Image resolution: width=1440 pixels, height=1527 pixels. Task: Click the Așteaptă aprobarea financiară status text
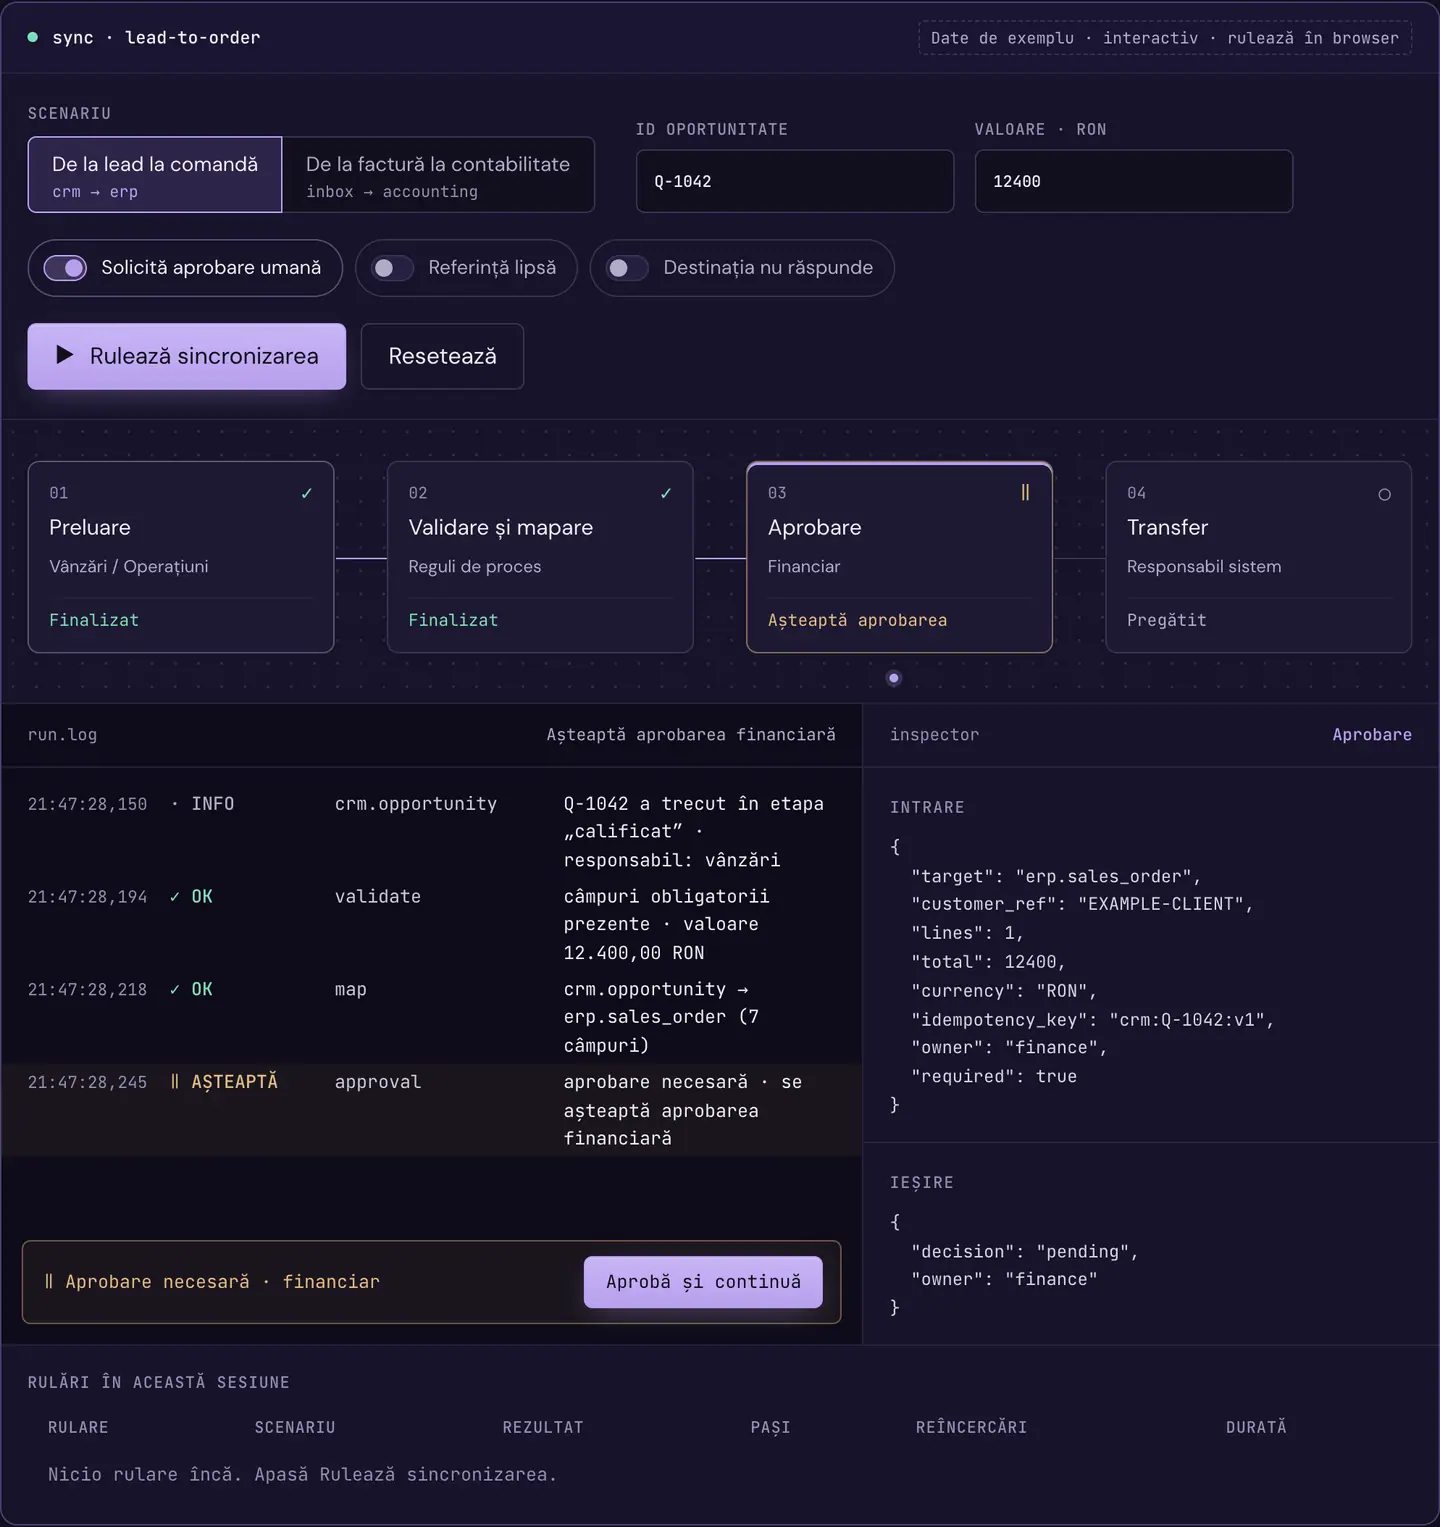(x=691, y=735)
